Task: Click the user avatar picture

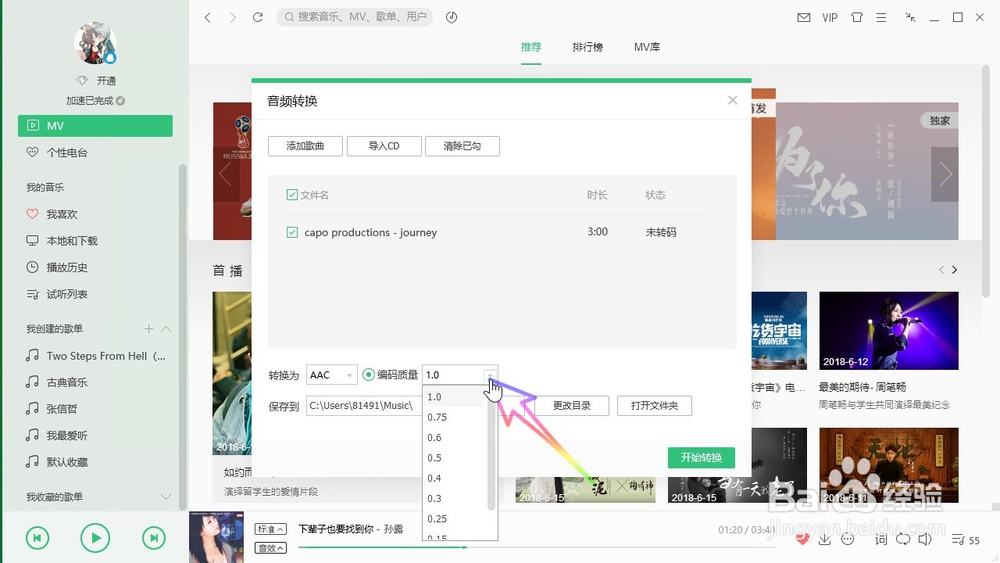Action: point(95,43)
